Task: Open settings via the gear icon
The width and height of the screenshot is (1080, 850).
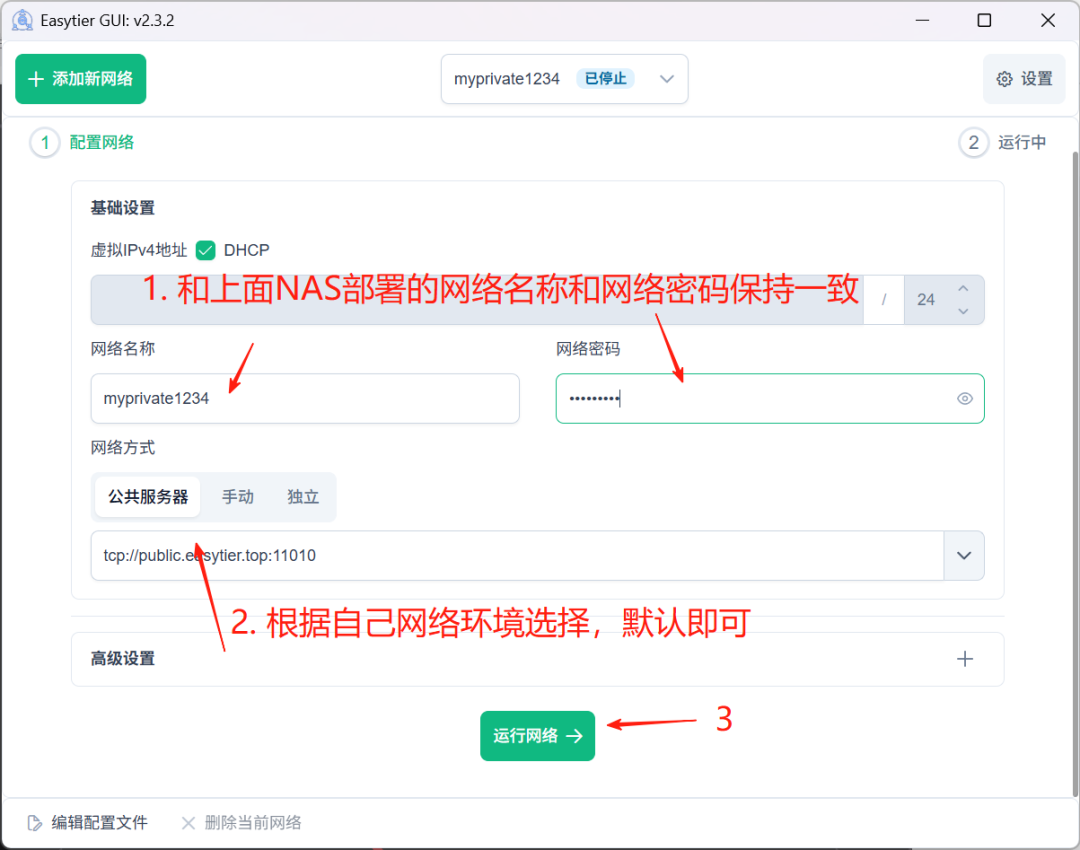Action: pyautogui.click(x=1004, y=79)
